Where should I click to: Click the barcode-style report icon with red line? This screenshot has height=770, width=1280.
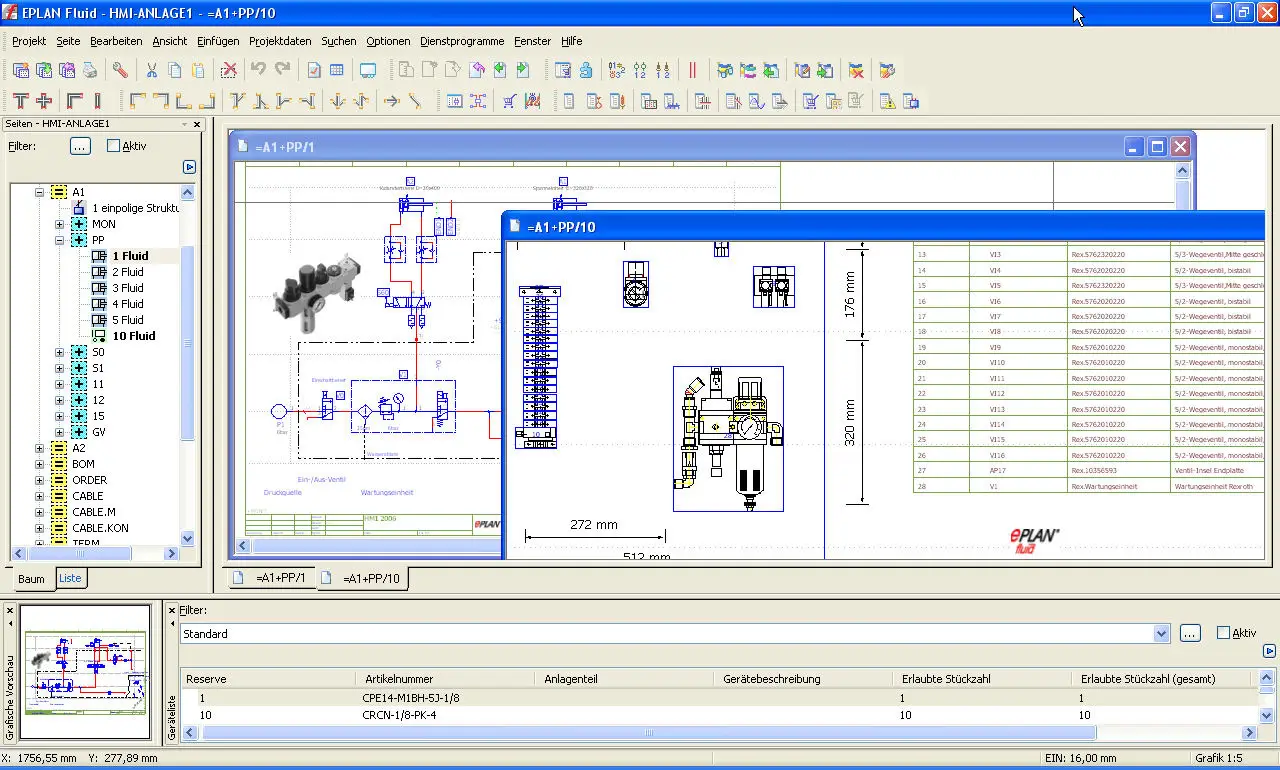click(702, 101)
